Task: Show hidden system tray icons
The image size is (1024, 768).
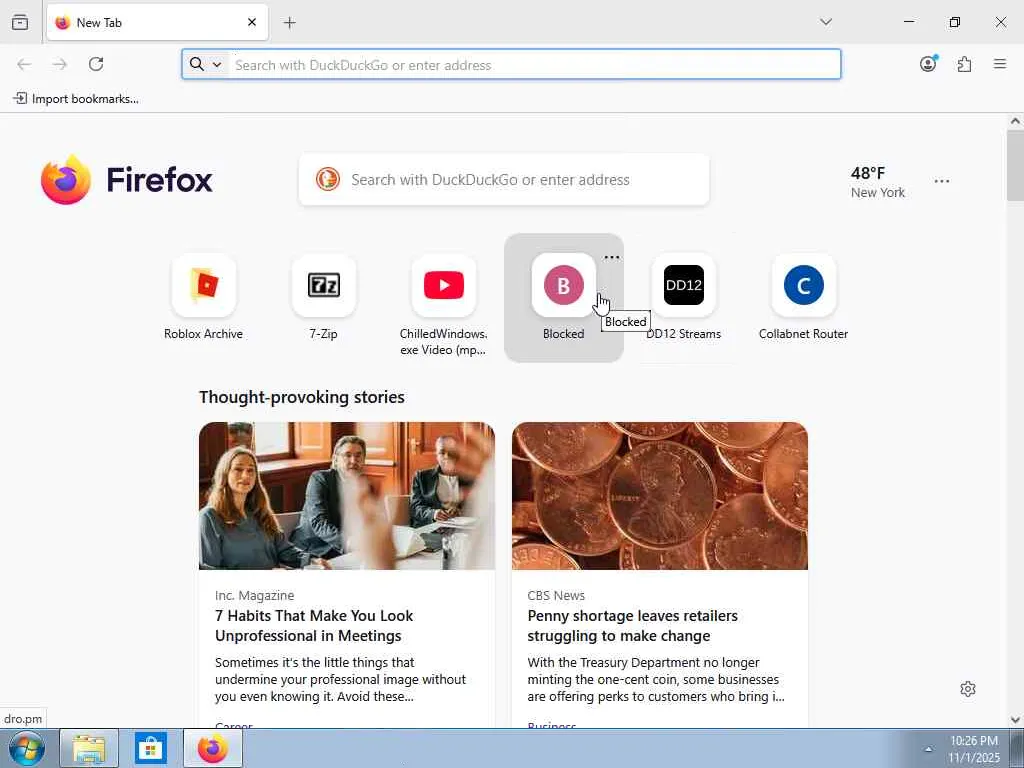Action: pyautogui.click(x=928, y=750)
